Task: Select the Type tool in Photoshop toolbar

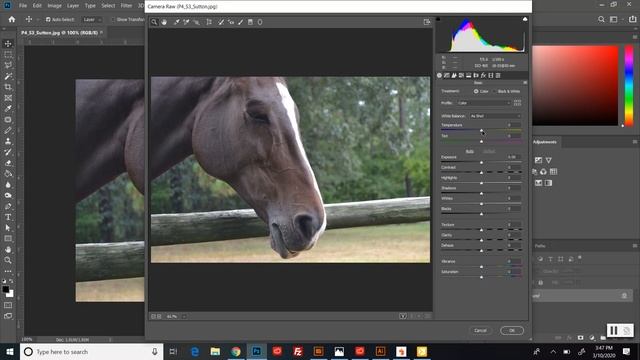Action: (x=8, y=217)
